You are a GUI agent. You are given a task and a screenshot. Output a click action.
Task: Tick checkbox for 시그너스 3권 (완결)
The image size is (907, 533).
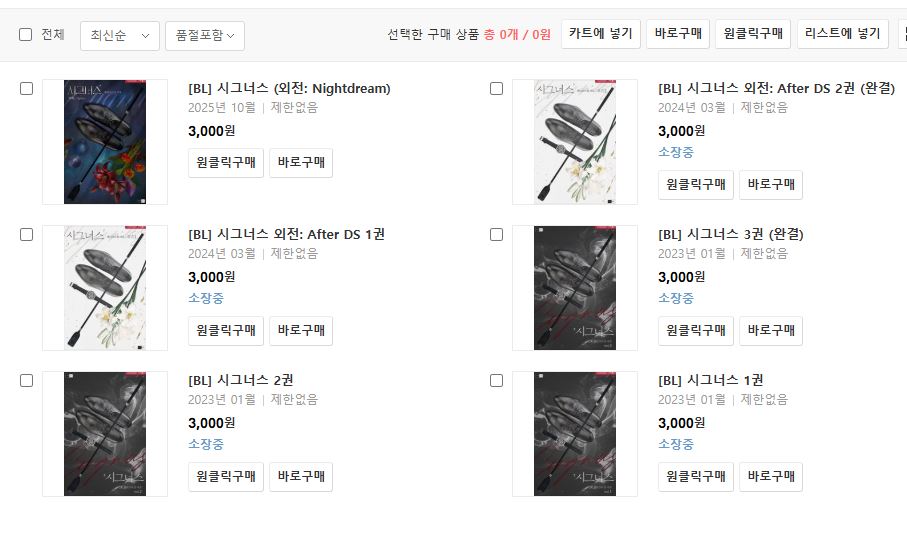tap(496, 234)
